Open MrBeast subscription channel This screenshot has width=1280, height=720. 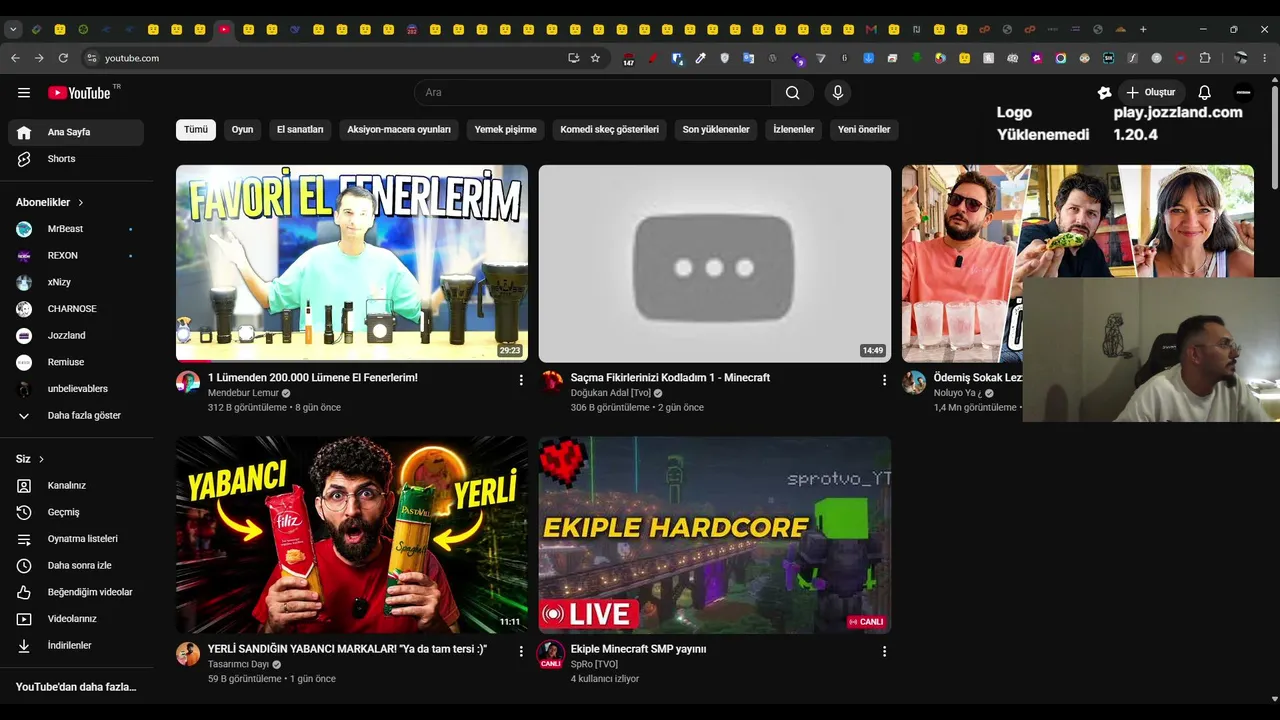pyautogui.click(x=76, y=229)
